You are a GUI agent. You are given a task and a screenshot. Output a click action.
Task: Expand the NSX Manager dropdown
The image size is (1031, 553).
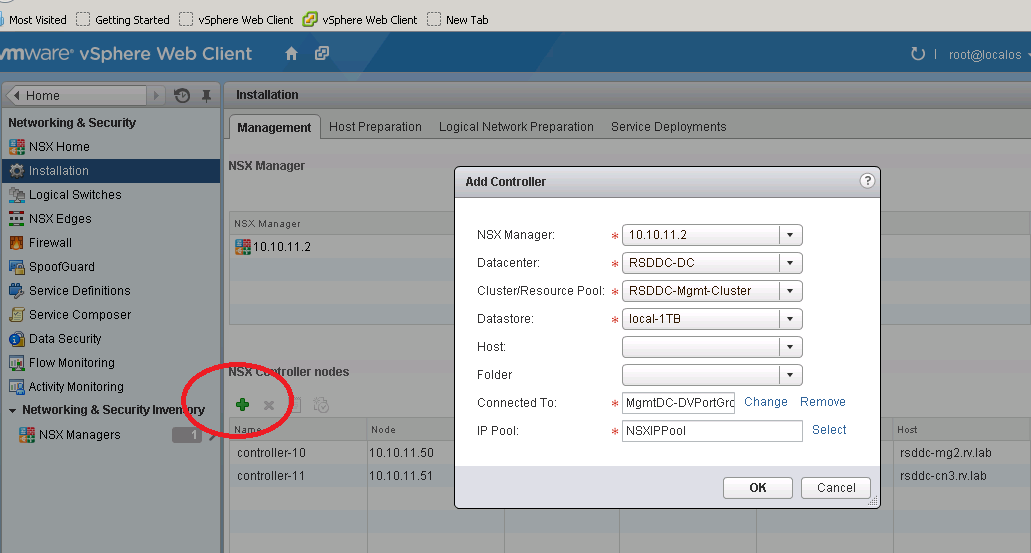790,235
